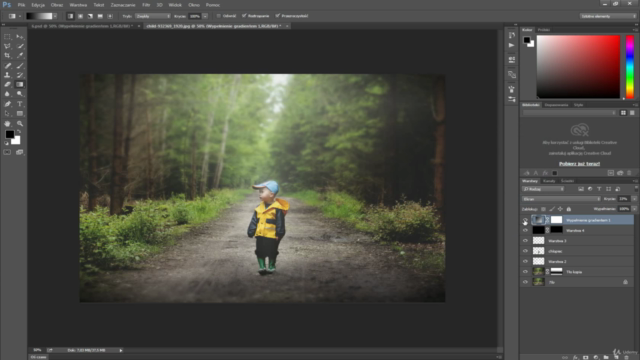The width and height of the screenshot is (640, 360).
Task: Select the Clone Stamp tool
Action: pos(7,75)
